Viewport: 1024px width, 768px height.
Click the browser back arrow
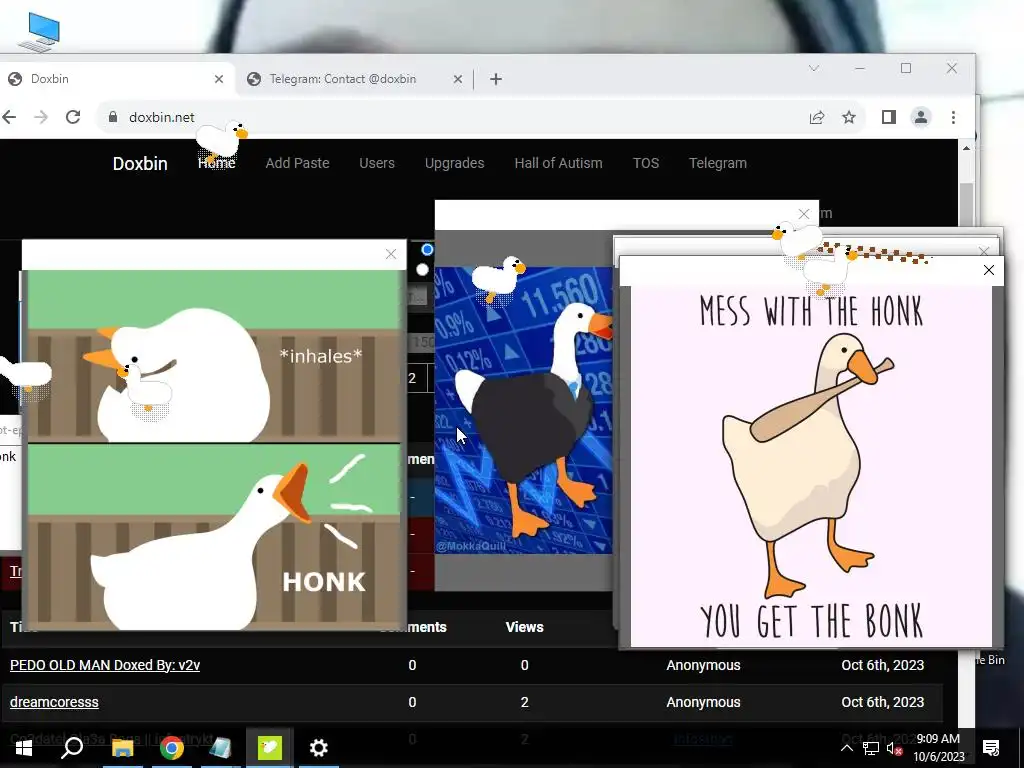pos(8,117)
